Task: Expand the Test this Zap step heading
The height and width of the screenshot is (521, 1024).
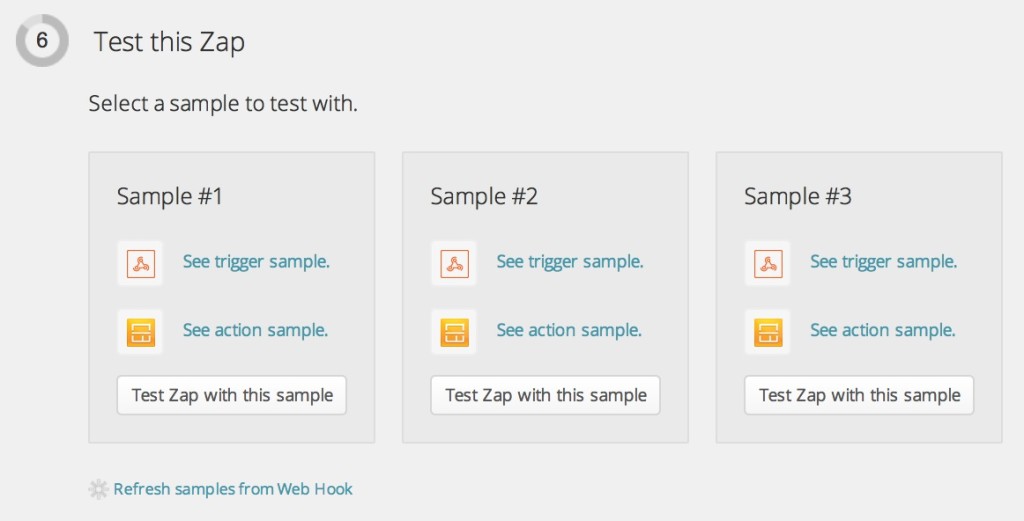Action: pyautogui.click(x=169, y=42)
